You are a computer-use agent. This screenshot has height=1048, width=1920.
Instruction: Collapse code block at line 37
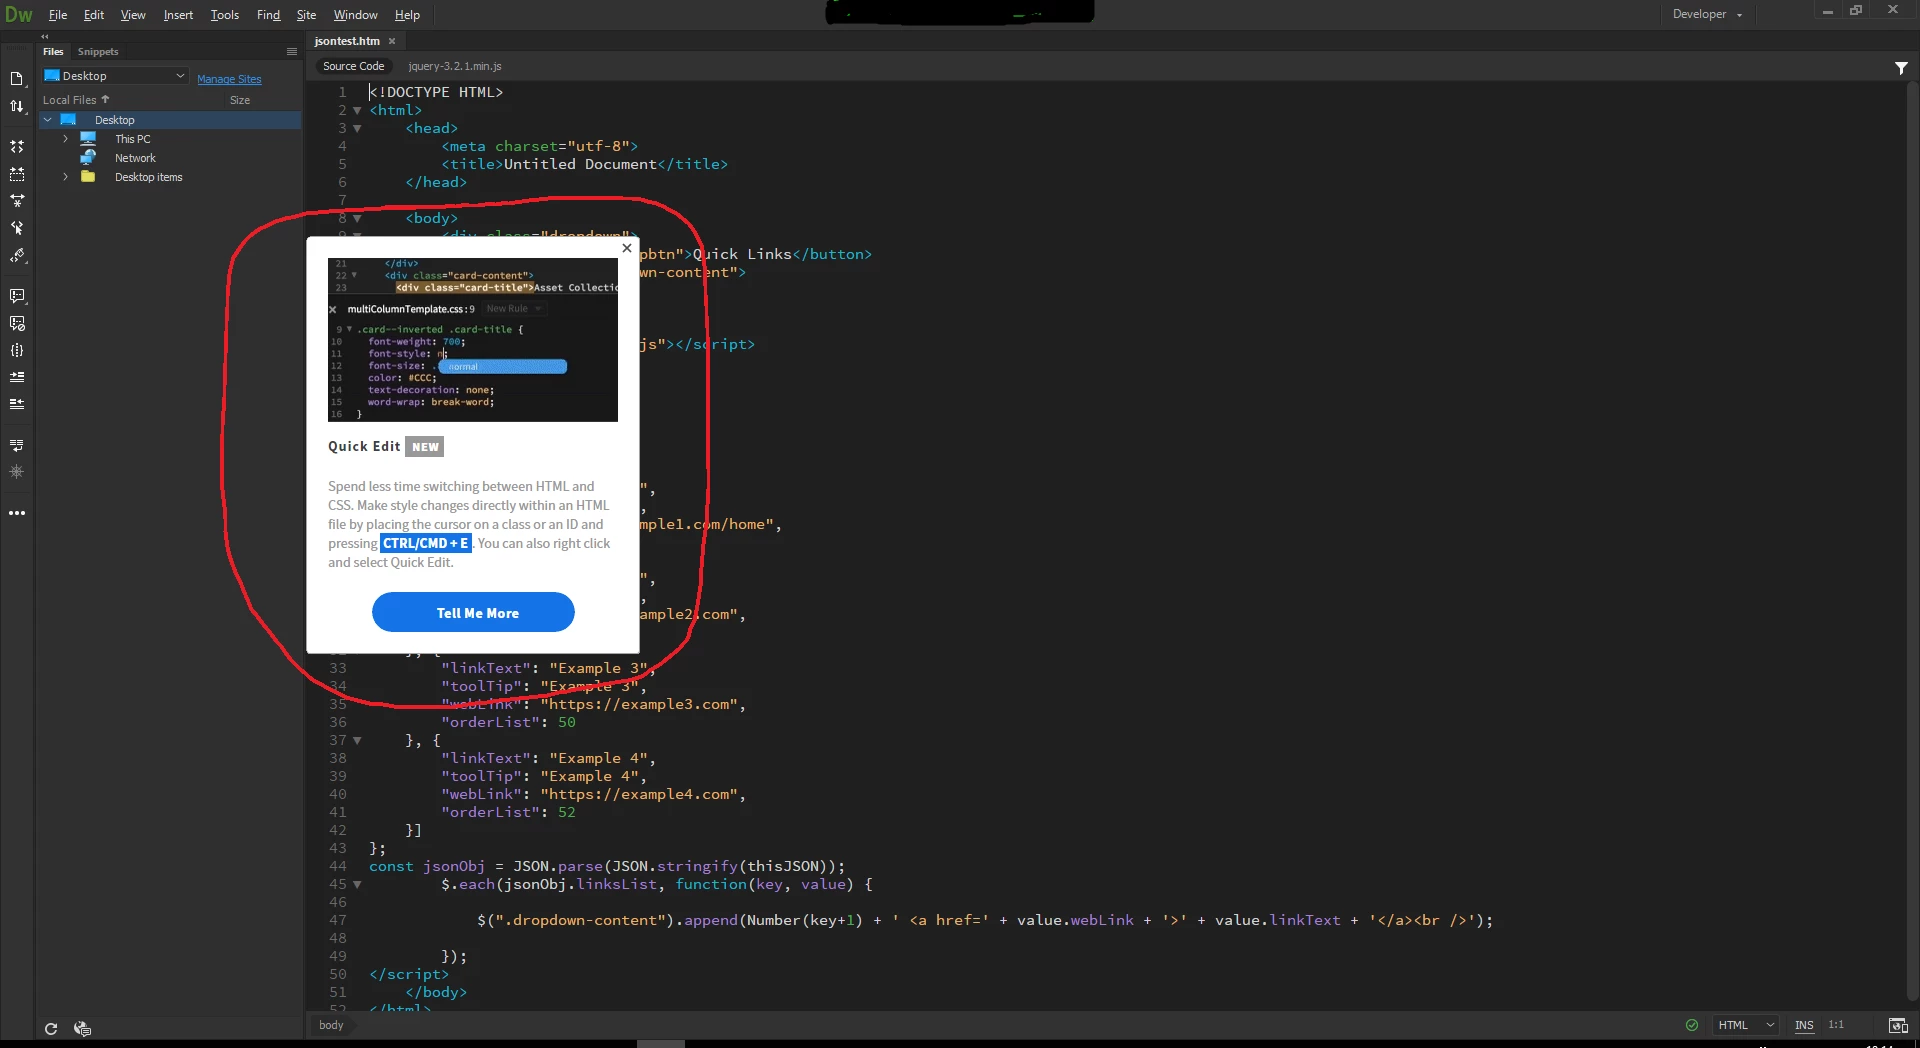click(x=357, y=740)
